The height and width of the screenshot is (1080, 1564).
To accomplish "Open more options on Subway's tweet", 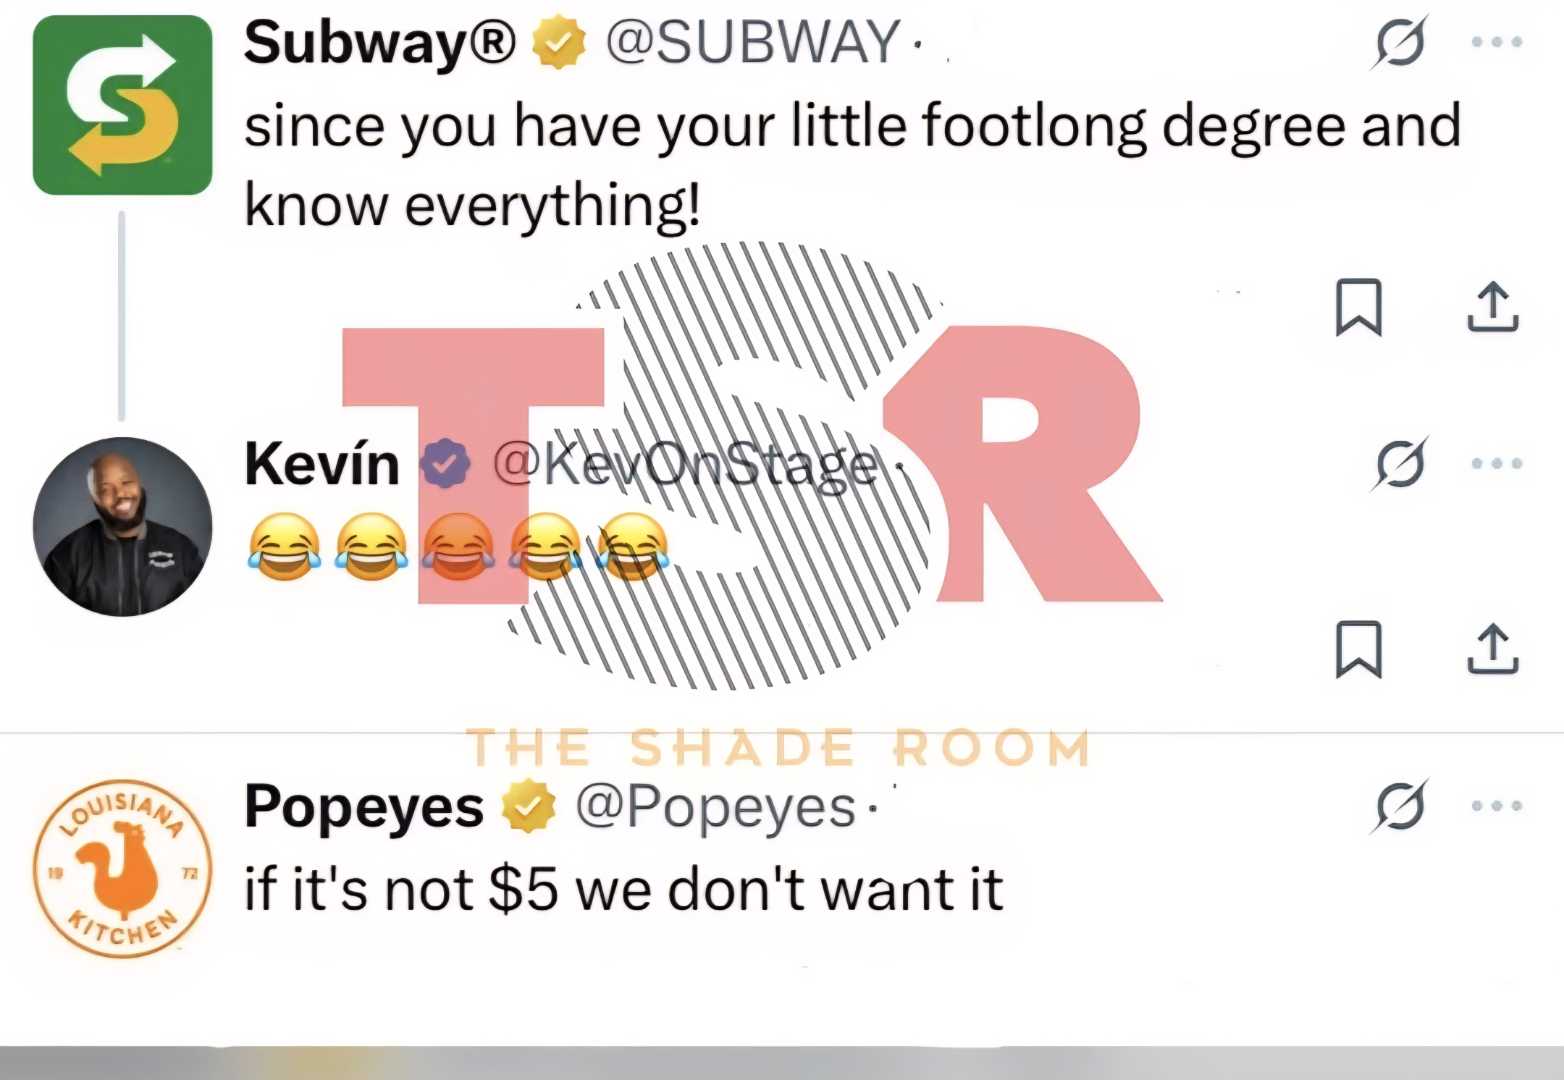I will (x=1496, y=42).
